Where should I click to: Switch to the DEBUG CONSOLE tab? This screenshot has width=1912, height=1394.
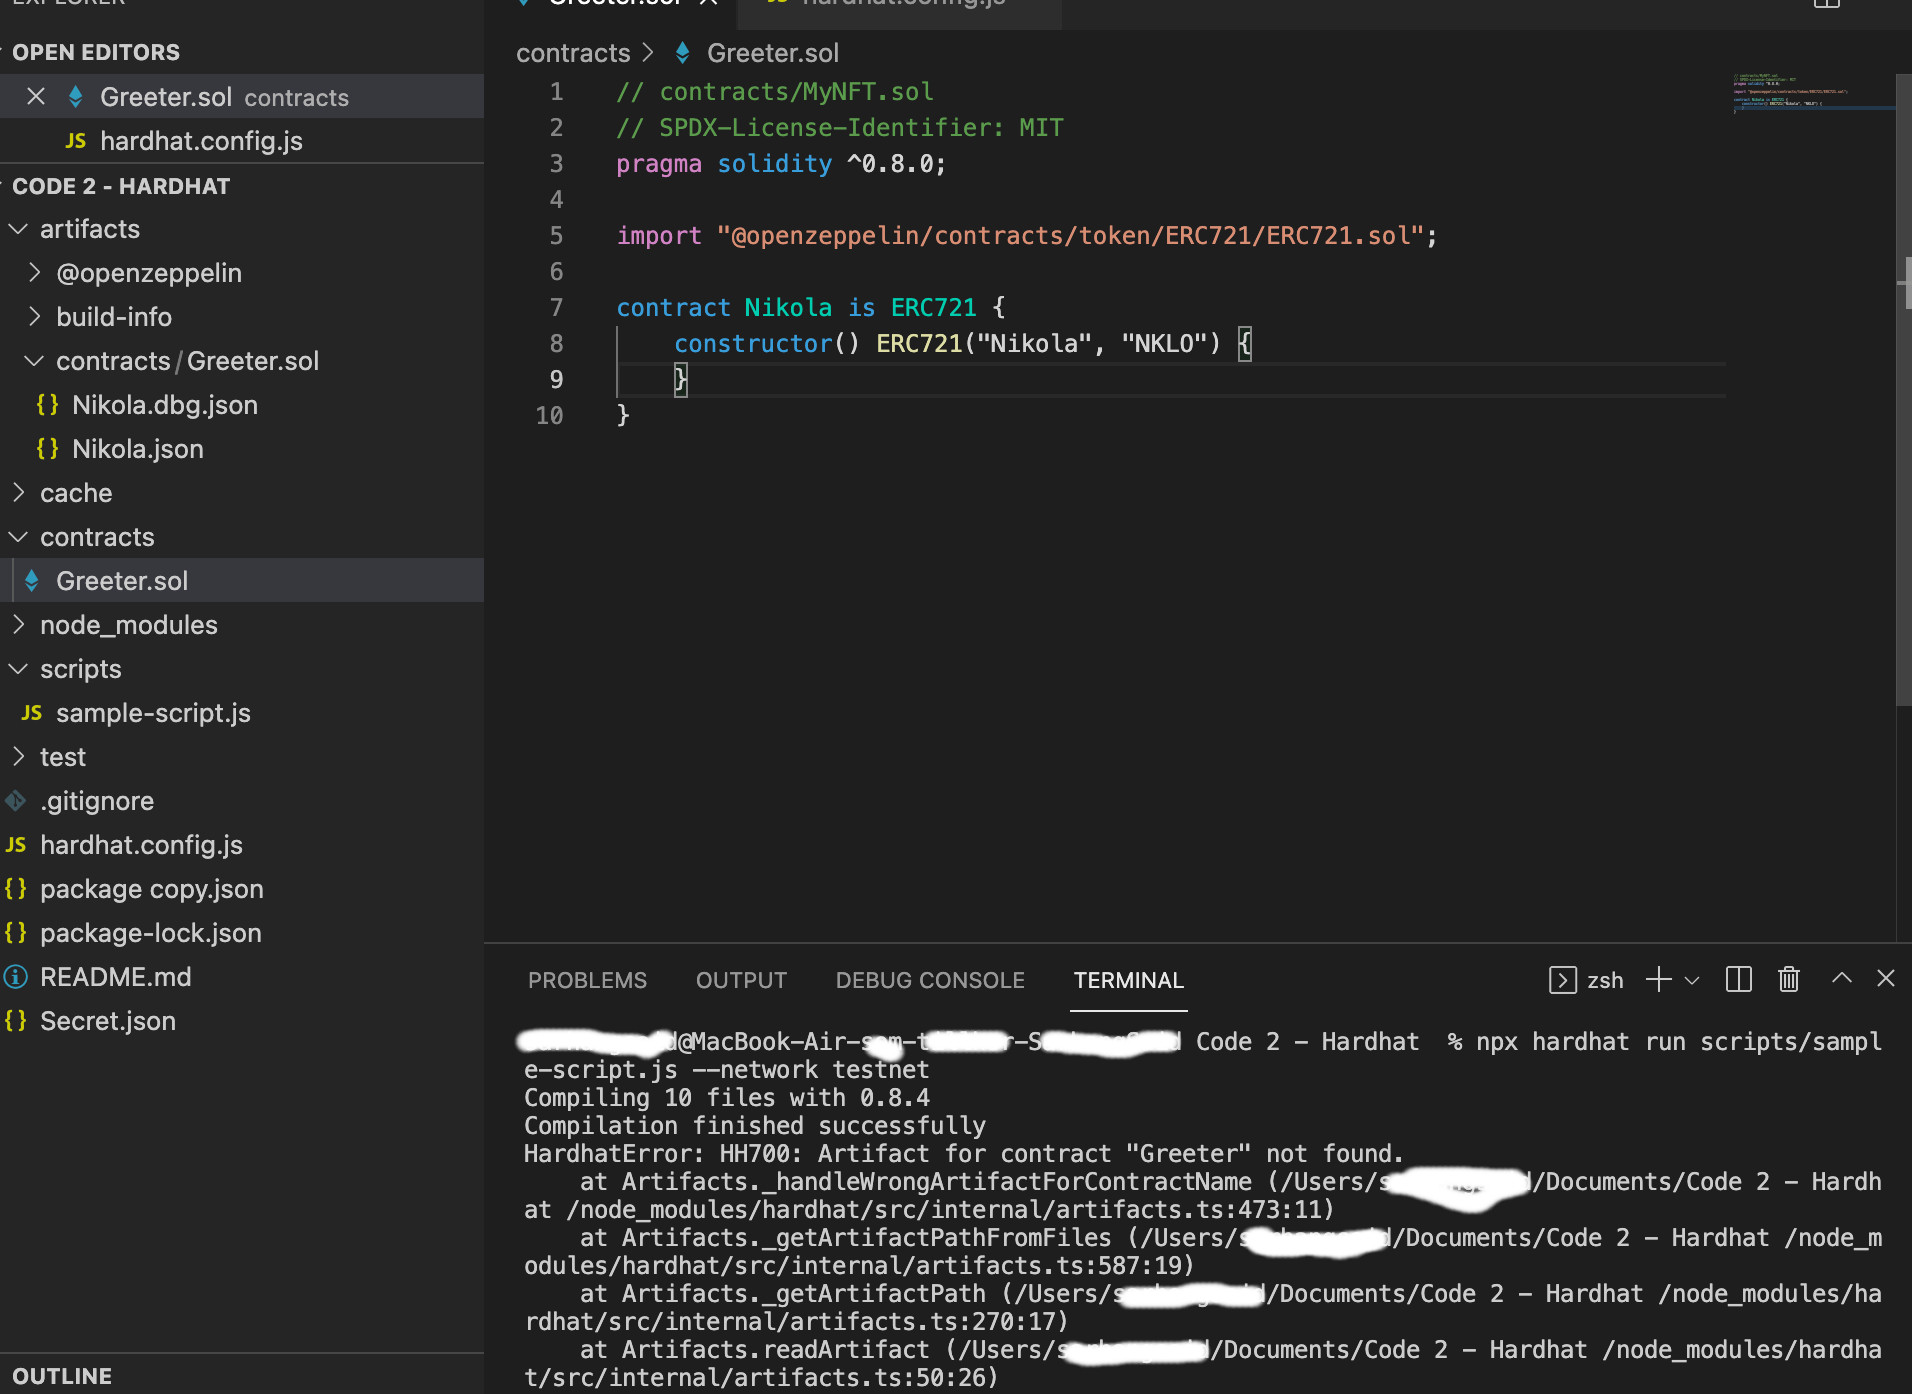[x=930, y=980]
